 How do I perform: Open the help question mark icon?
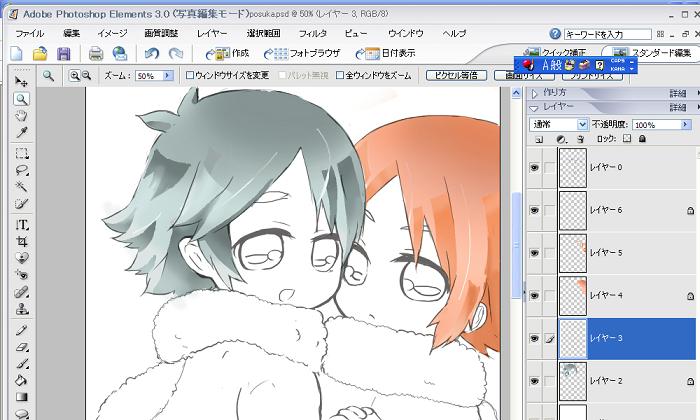555,34
